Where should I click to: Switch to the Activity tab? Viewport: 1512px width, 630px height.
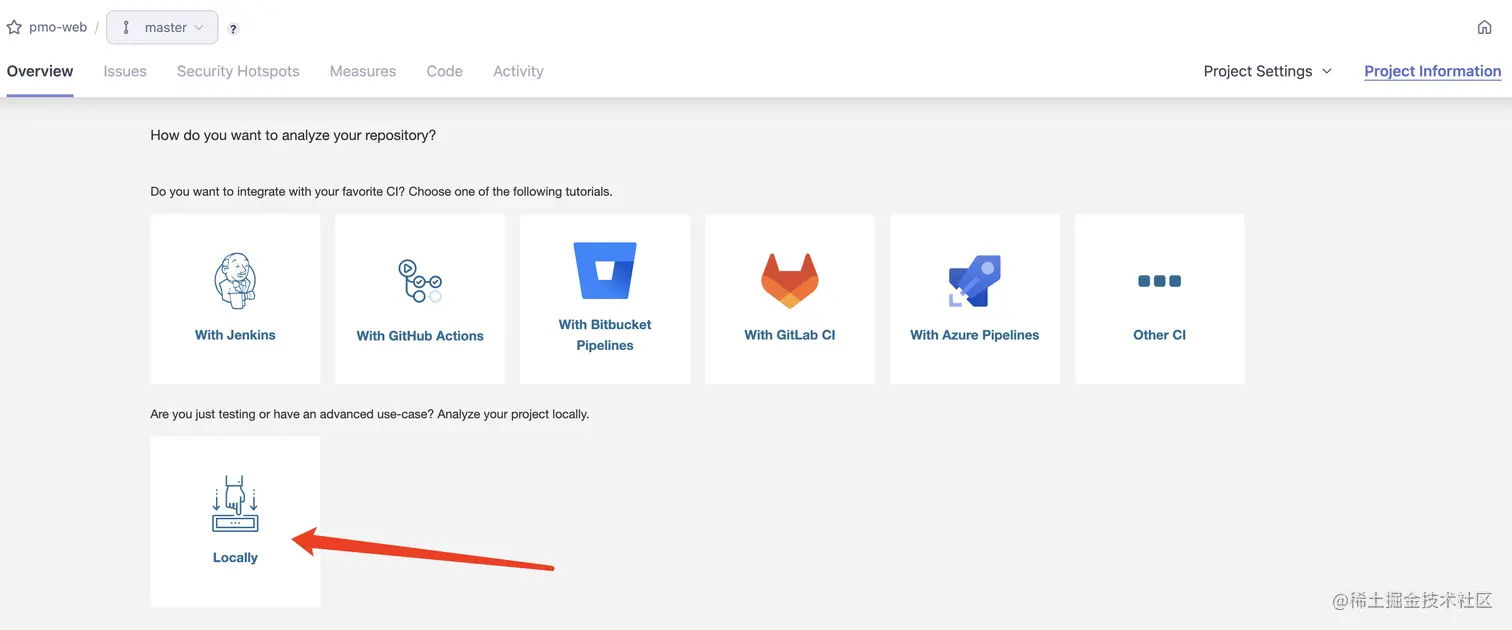[518, 71]
